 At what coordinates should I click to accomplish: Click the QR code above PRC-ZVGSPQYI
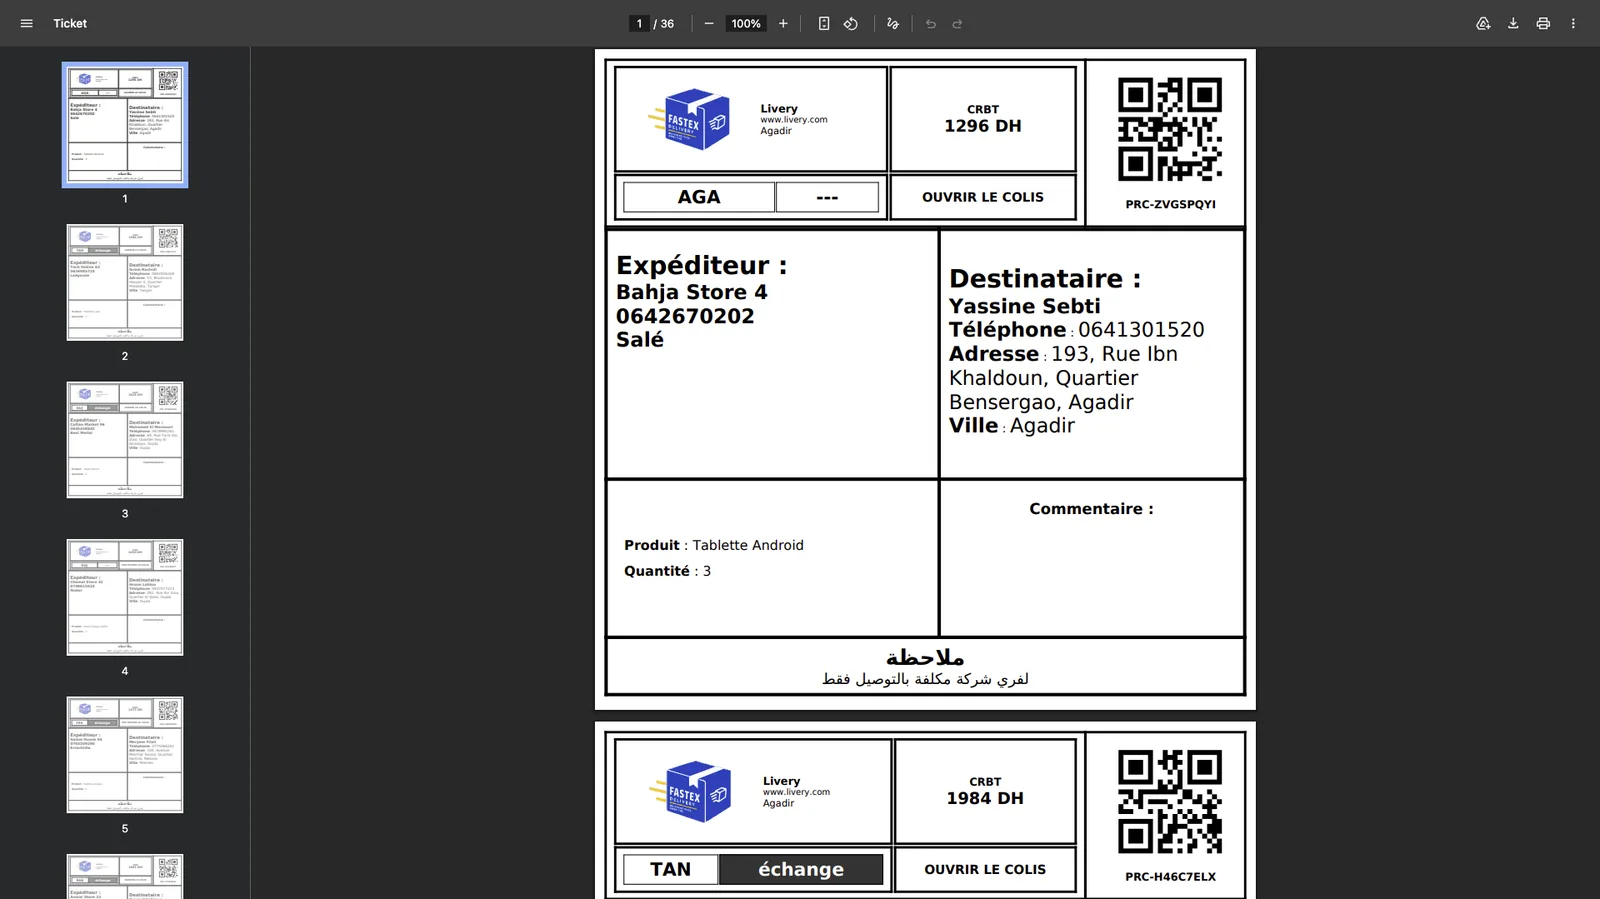(x=1170, y=129)
